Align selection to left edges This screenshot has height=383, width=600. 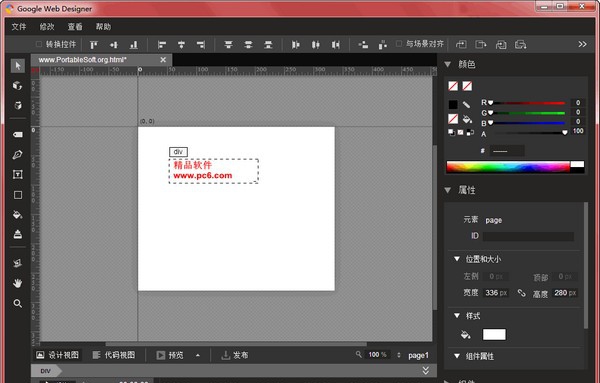pos(162,45)
